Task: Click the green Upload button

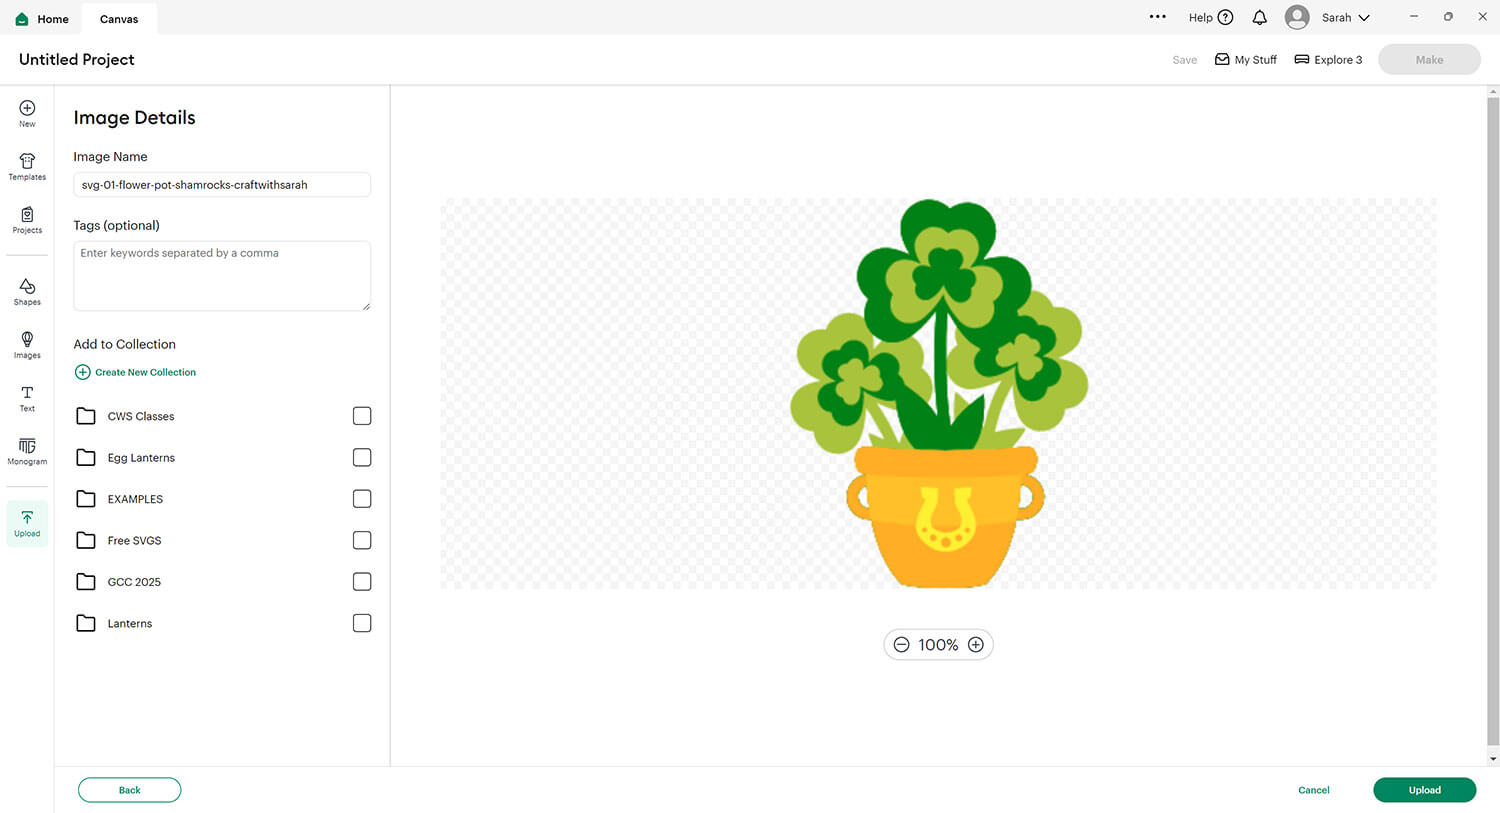Action: (x=1424, y=790)
